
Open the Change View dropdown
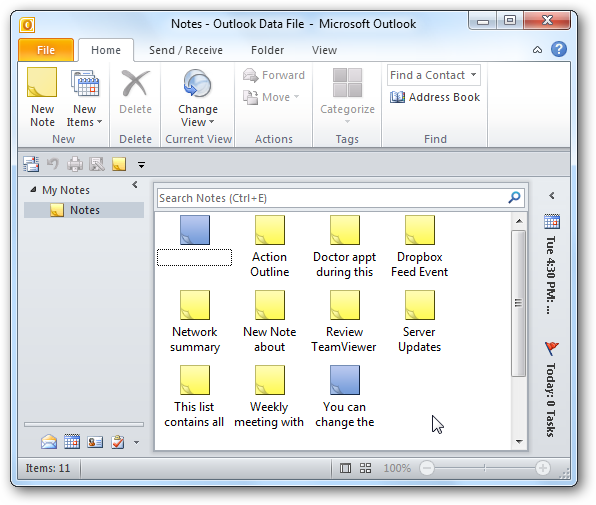click(x=198, y=98)
